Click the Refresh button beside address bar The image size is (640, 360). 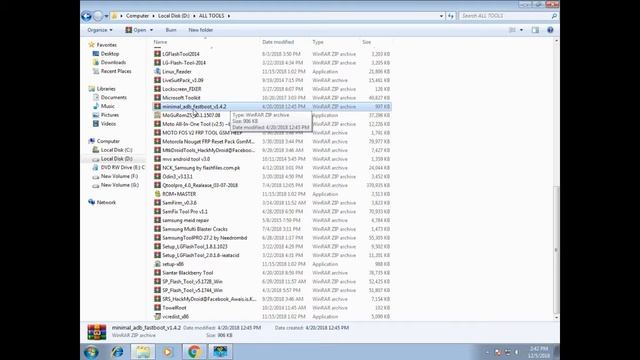click(x=451, y=16)
